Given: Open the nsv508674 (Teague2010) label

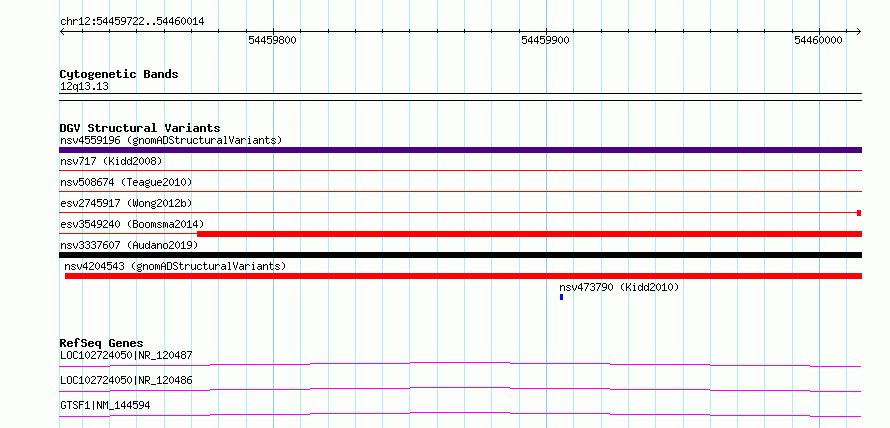Looking at the screenshot, I should pyautogui.click(x=126, y=182).
